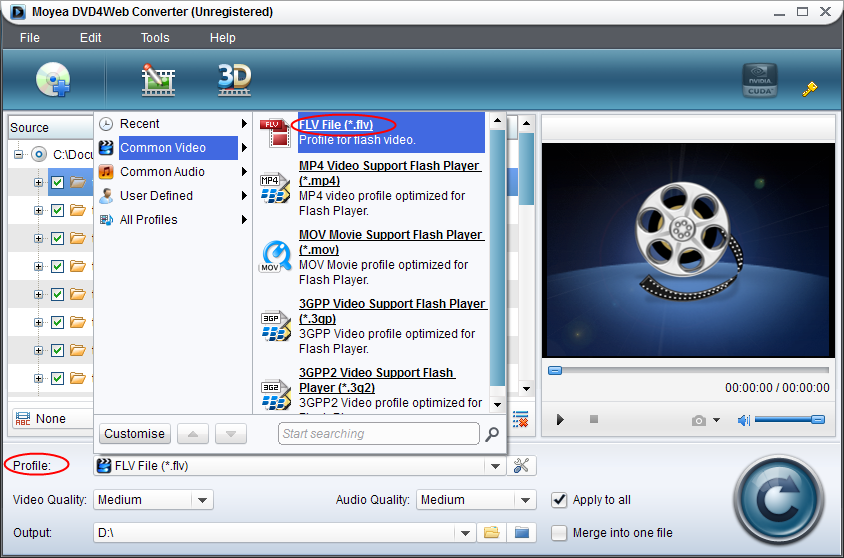
Task: Select the Common Audio category
Action: 173,172
